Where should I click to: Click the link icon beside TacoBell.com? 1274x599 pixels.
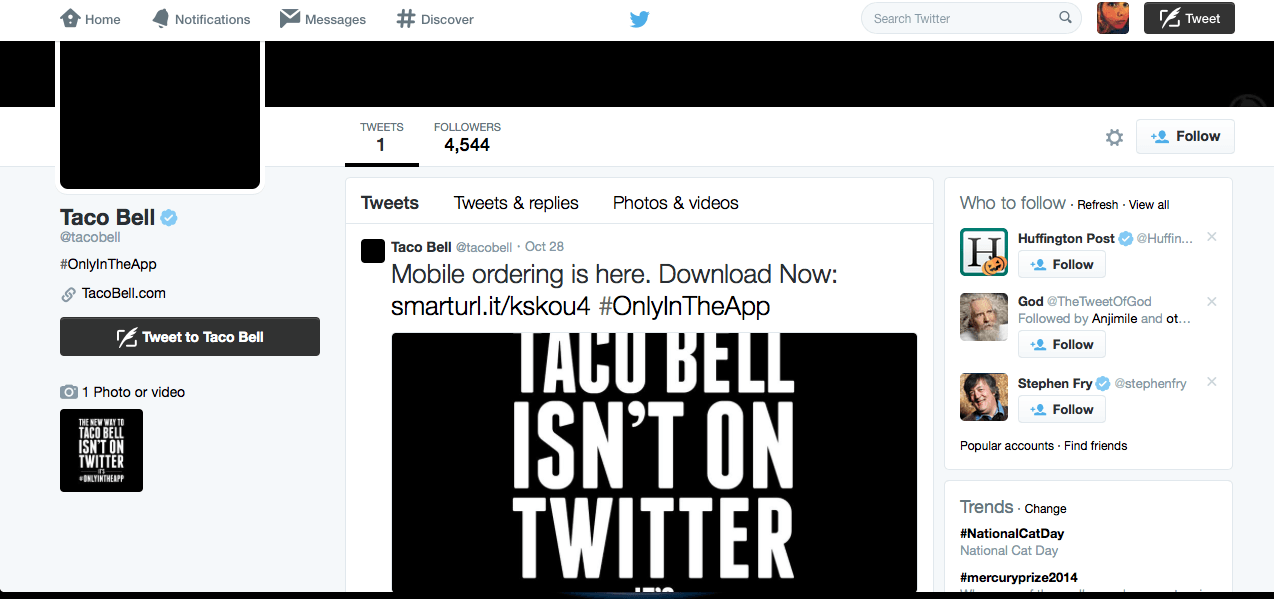(x=68, y=293)
